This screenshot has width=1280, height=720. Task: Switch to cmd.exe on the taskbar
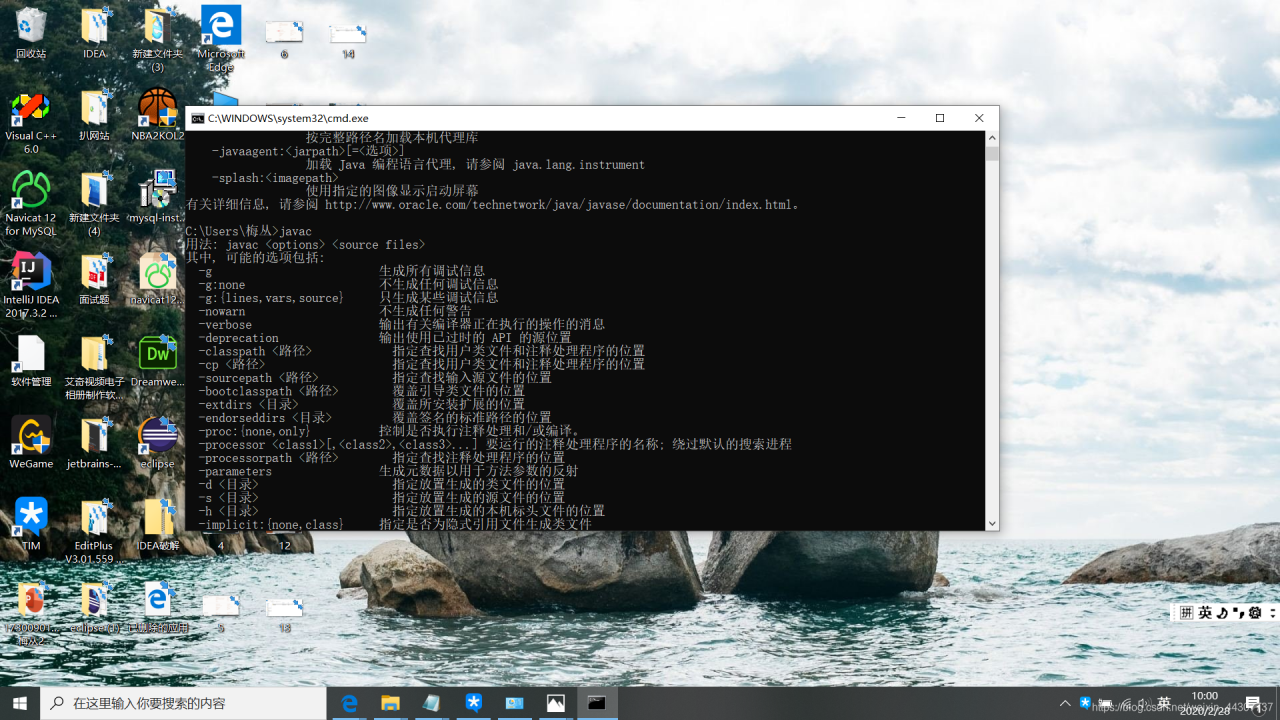pos(597,703)
